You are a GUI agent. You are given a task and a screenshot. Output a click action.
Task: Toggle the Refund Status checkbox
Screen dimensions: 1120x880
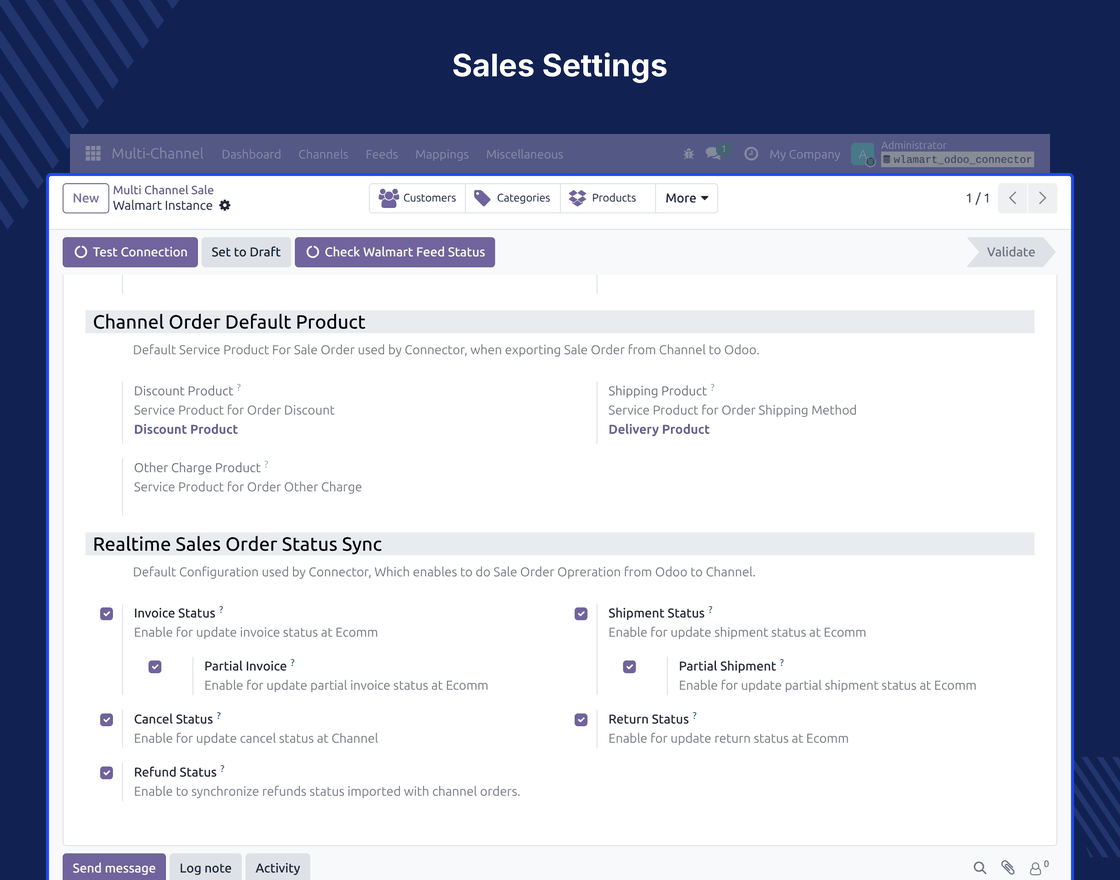tap(106, 772)
